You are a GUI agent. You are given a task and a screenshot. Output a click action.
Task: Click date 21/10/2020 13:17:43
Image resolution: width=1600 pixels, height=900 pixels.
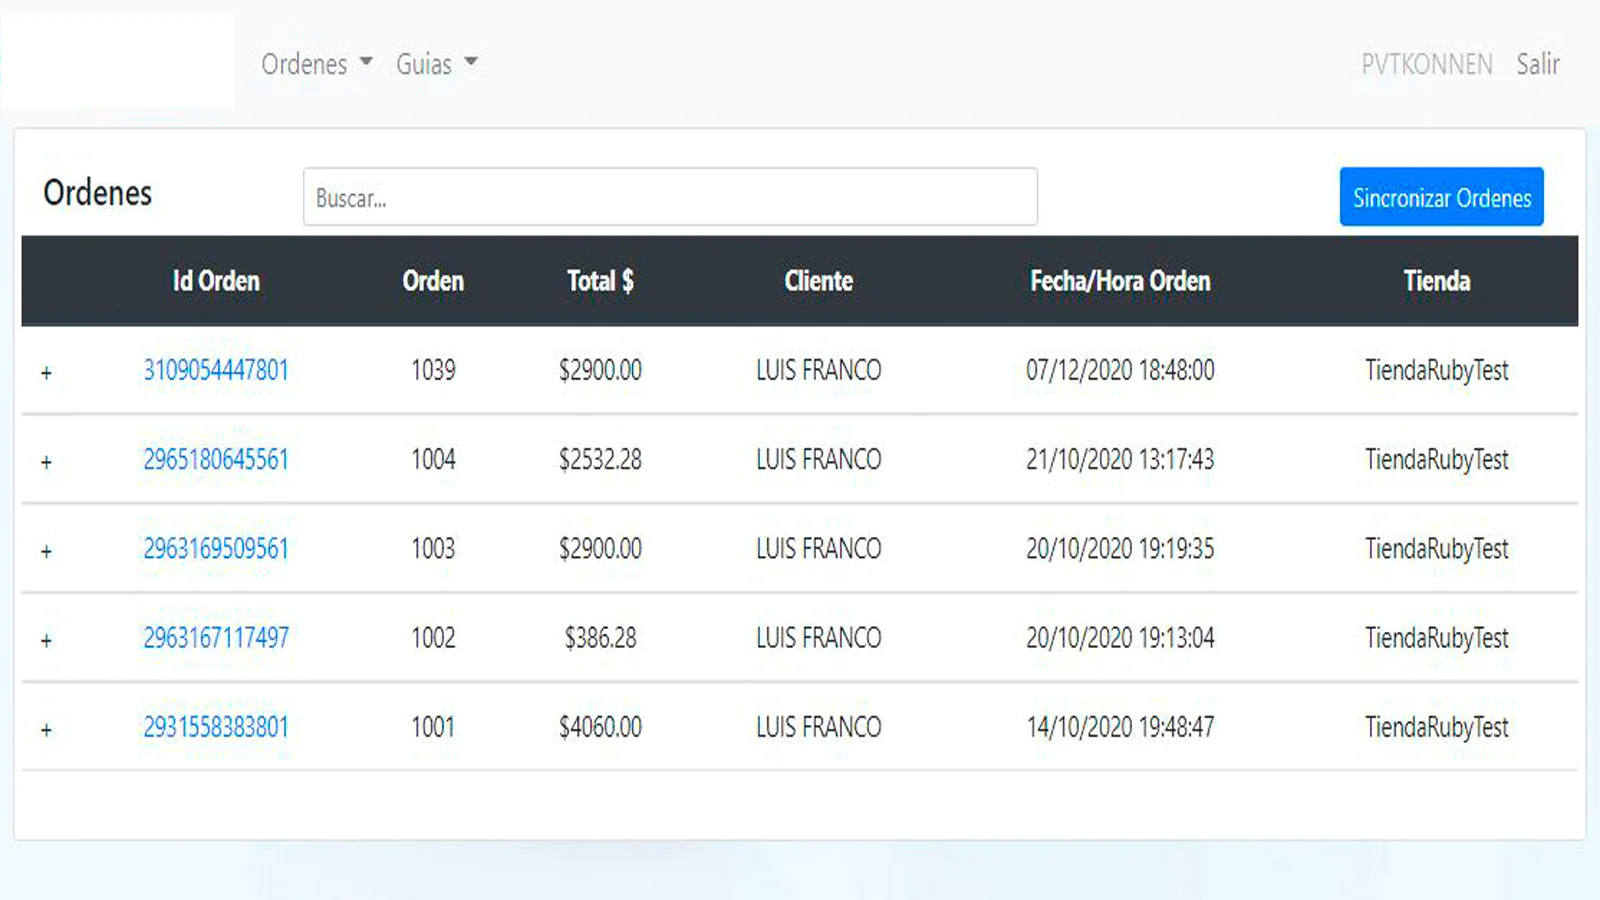(x=1120, y=460)
